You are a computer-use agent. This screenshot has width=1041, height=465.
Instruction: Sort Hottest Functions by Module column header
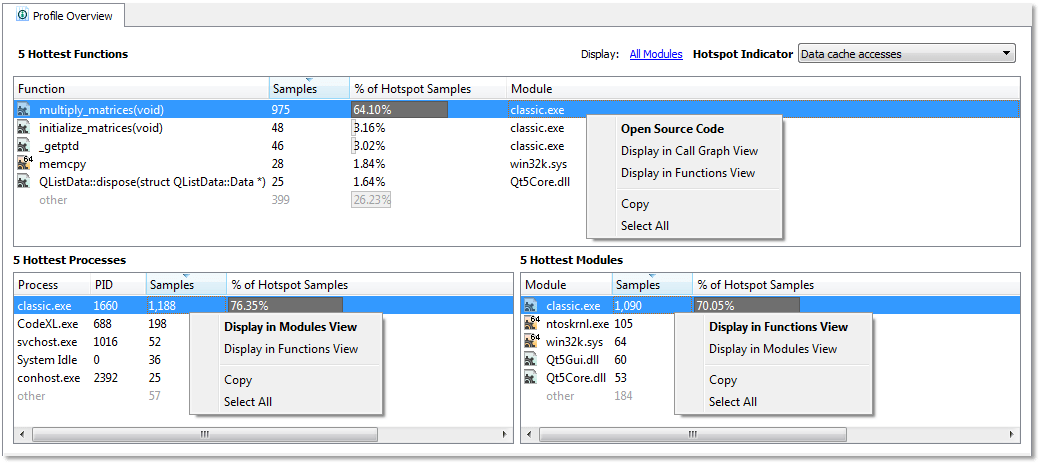[763, 89]
